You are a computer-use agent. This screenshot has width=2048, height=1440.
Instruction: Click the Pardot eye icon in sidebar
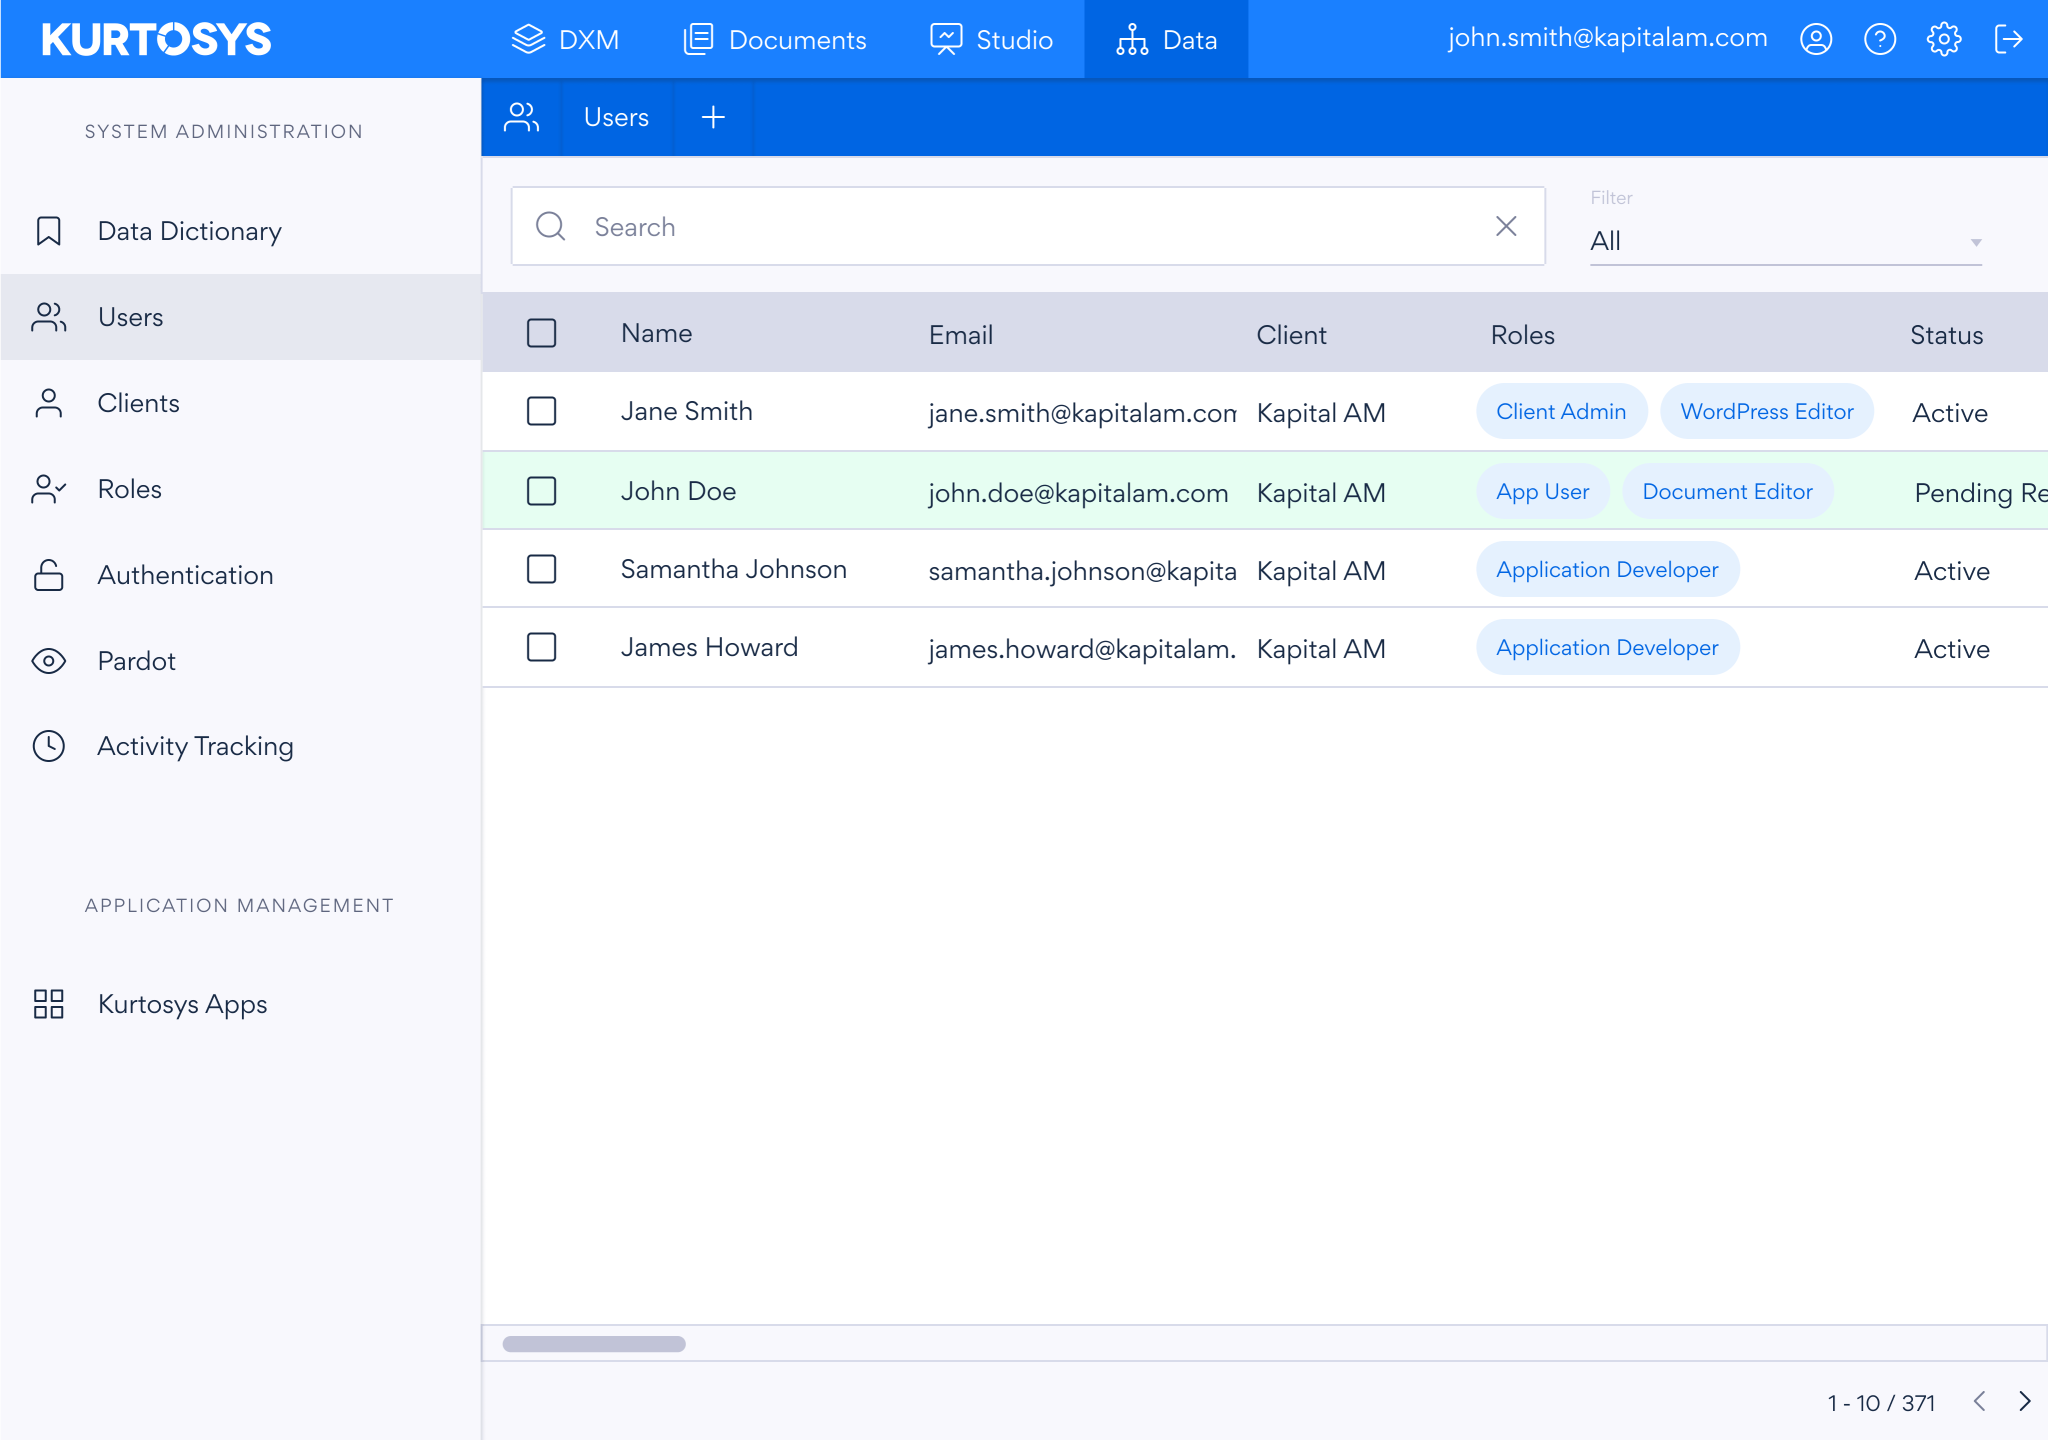[x=49, y=661]
